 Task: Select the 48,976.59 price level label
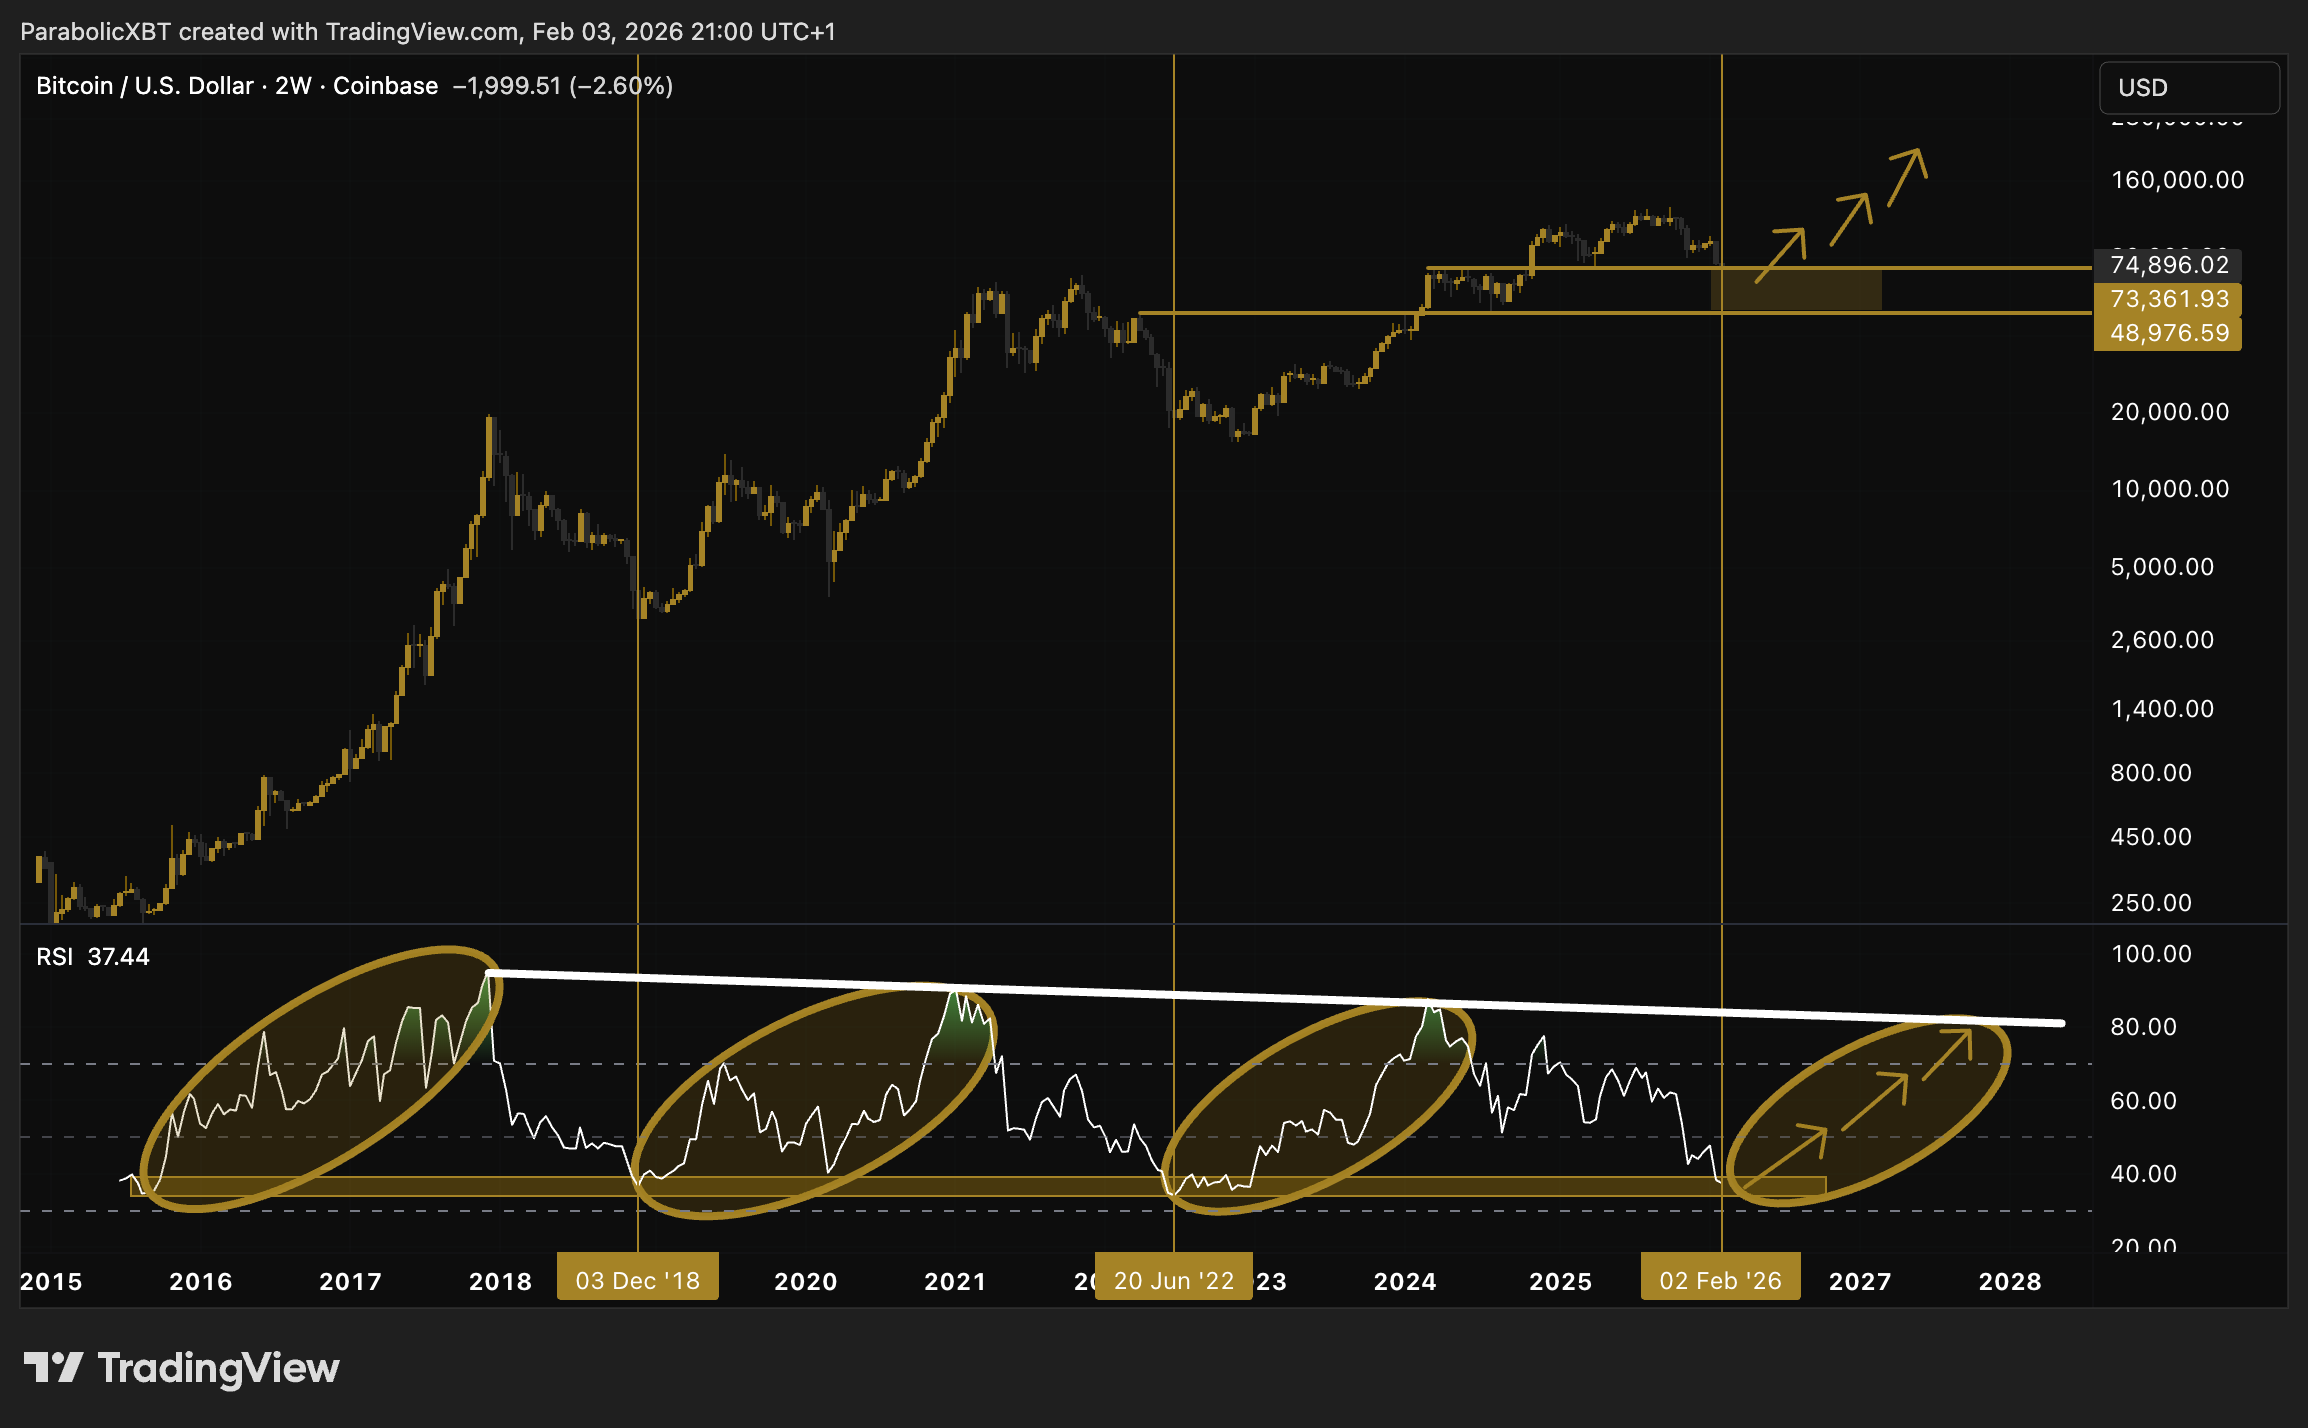click(x=2168, y=333)
